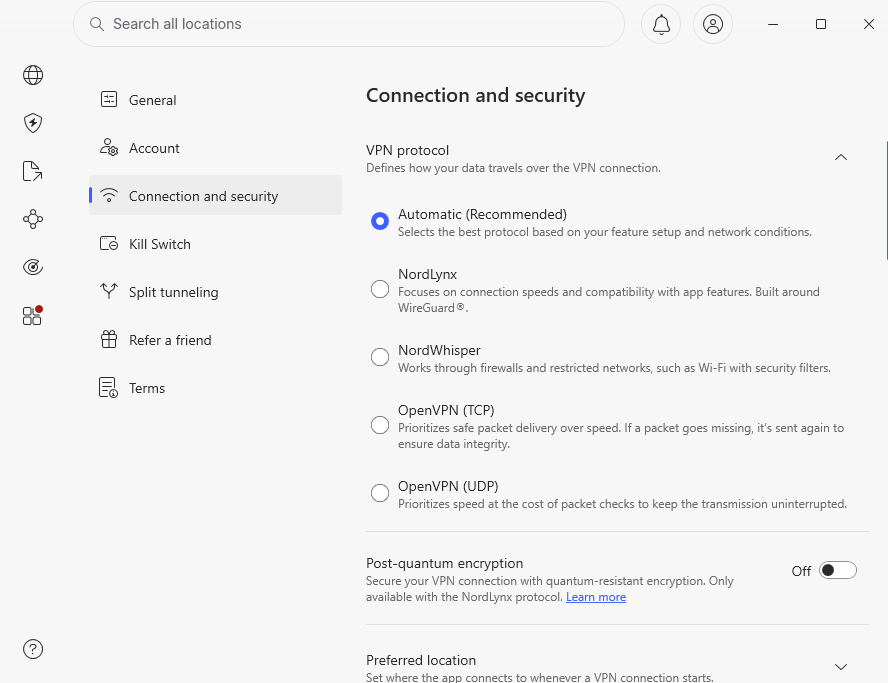Select the NordLynx protocol radio button
This screenshot has height=683, width=888.
click(380, 289)
